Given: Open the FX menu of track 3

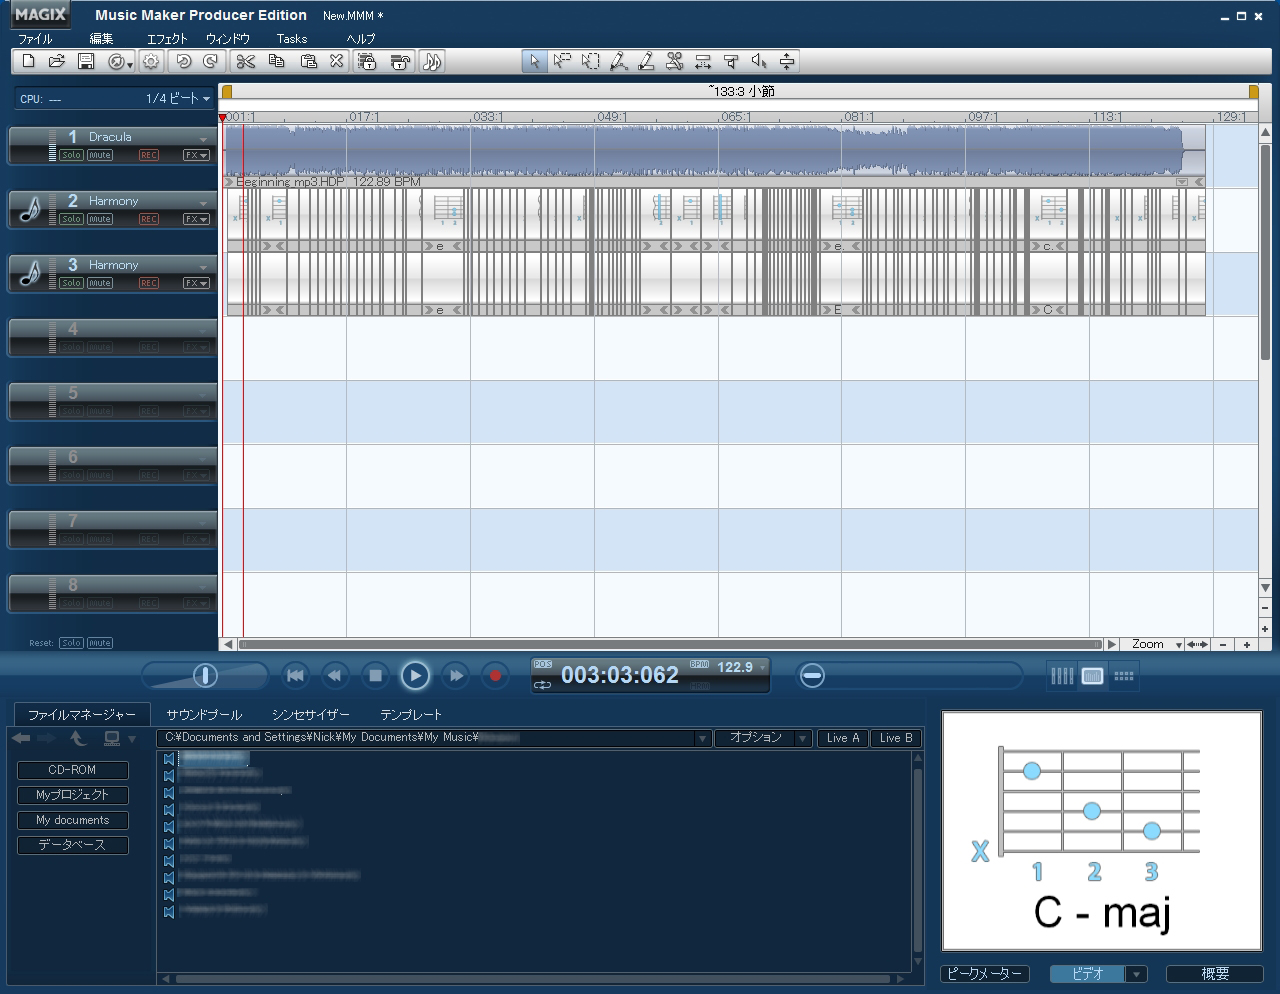Looking at the screenshot, I should [196, 283].
